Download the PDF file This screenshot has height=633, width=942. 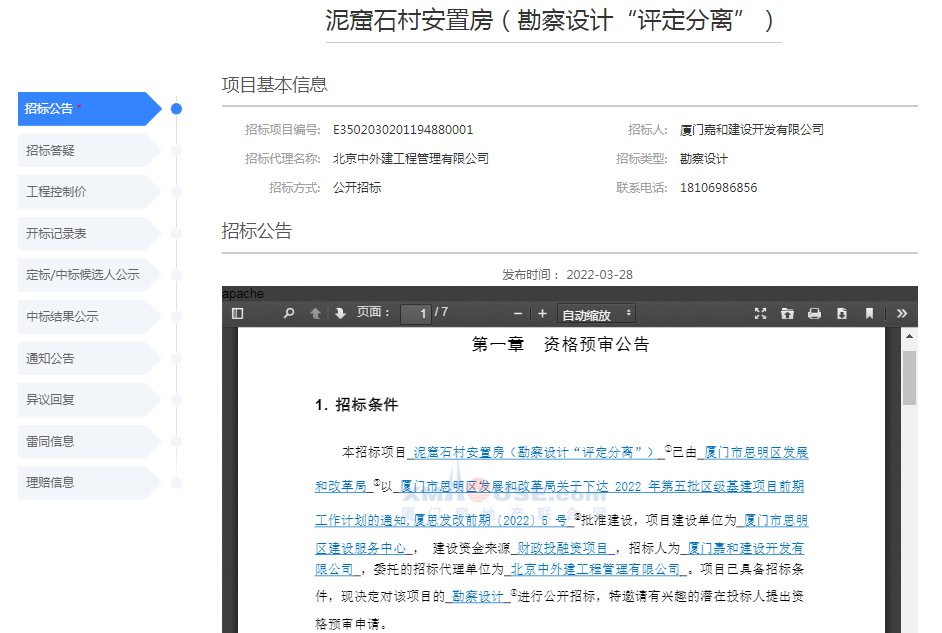[841, 314]
